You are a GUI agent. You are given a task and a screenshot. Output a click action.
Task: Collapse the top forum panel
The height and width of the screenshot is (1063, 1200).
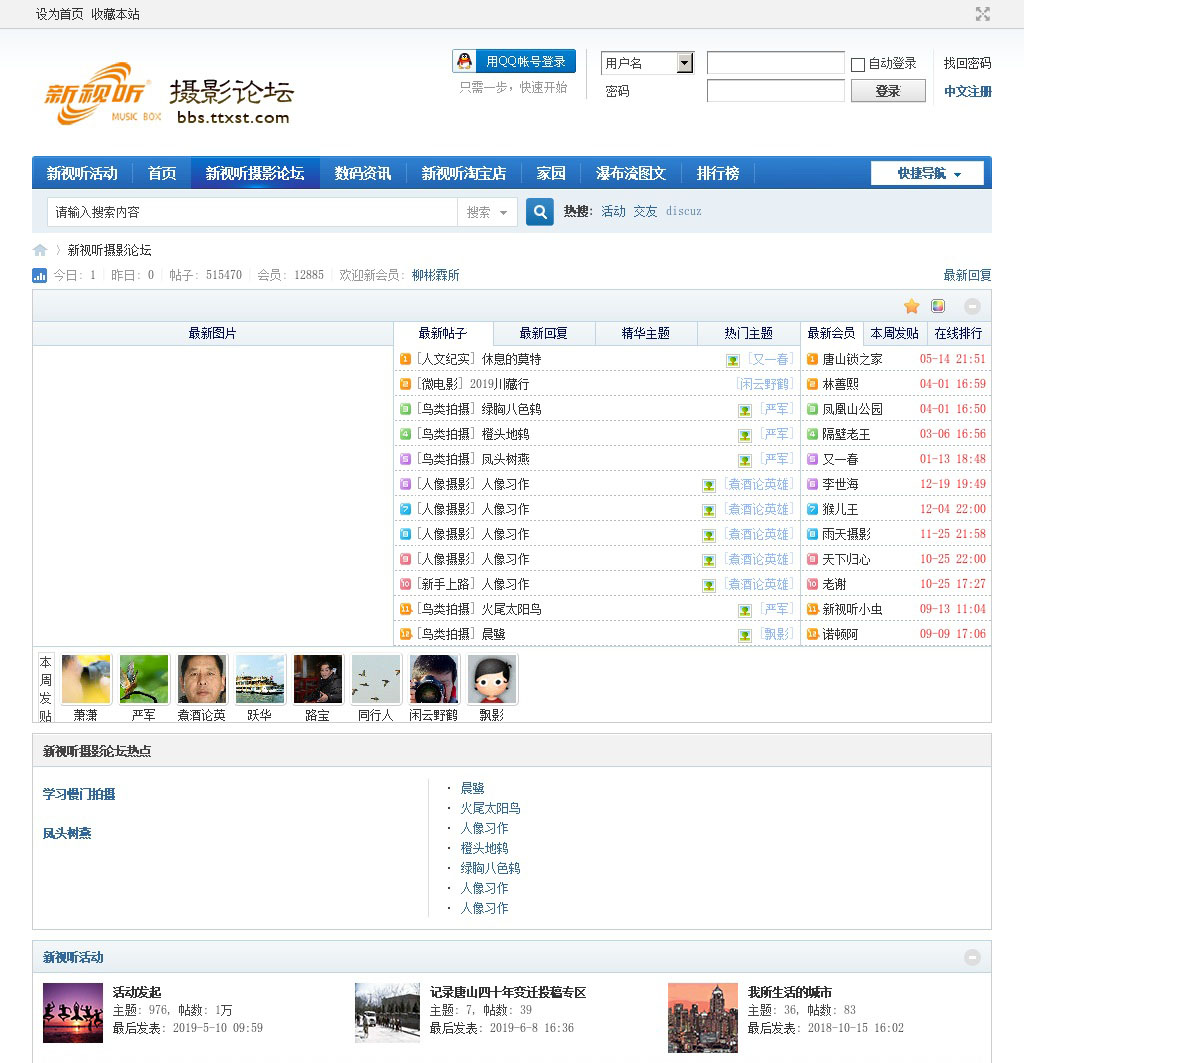pos(972,306)
